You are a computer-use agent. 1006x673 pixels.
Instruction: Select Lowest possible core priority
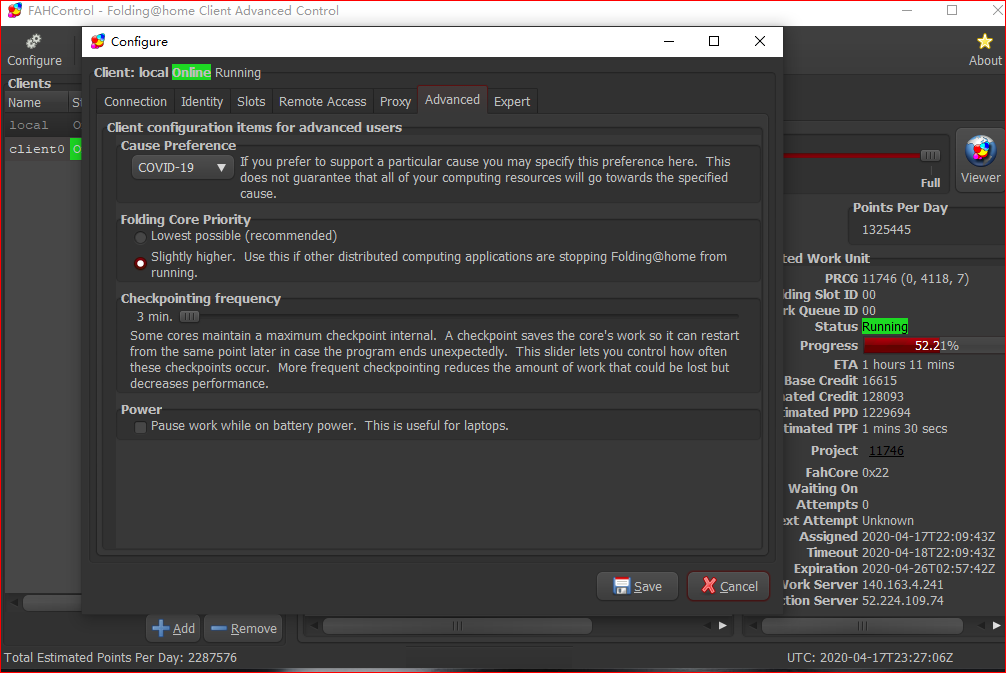141,237
